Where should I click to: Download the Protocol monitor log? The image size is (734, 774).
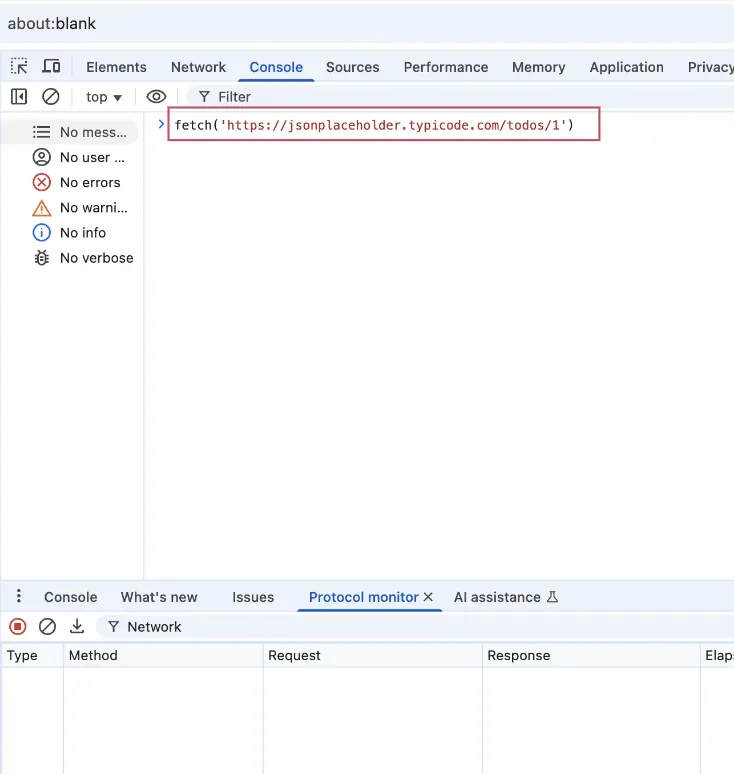(x=77, y=627)
